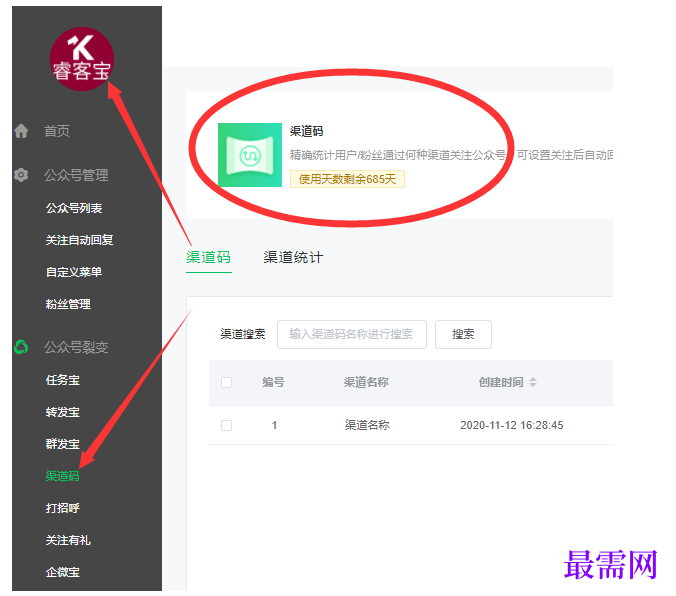Collapse the 公众号裂变 menu section

tap(76, 347)
